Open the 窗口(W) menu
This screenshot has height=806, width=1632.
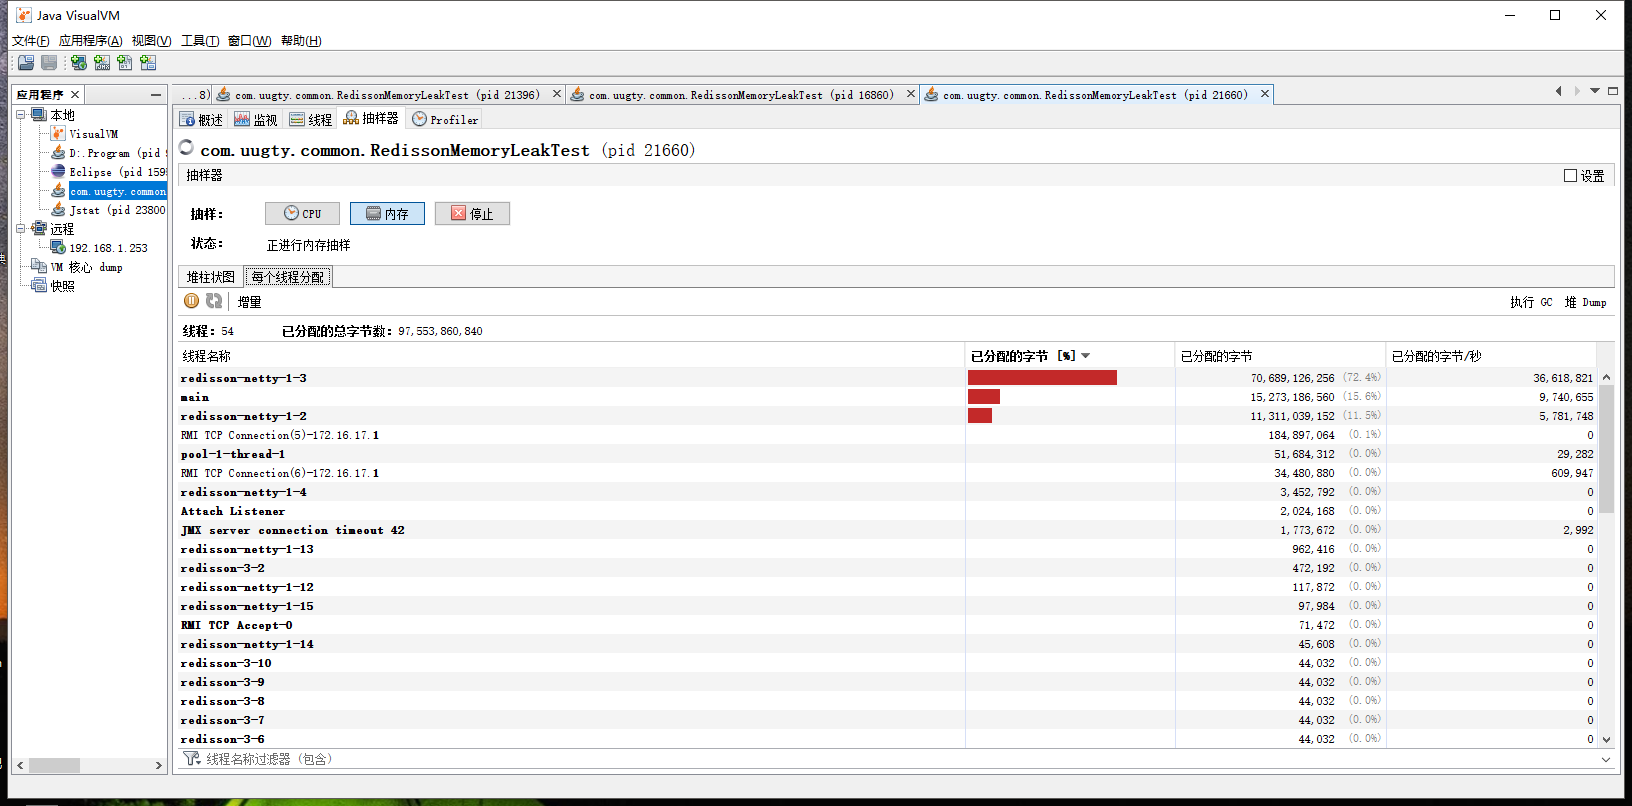(250, 41)
